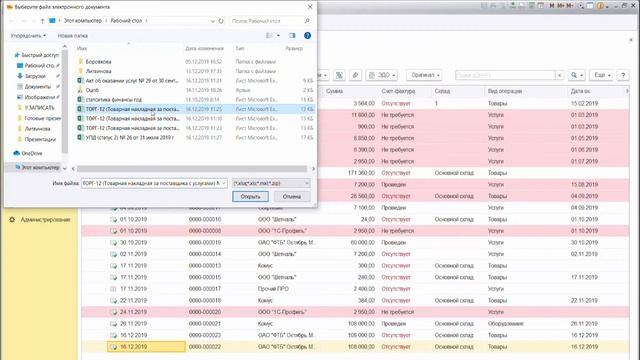Expand the address bar history chevron
The height and width of the screenshot is (360, 640).
pos(212,21)
